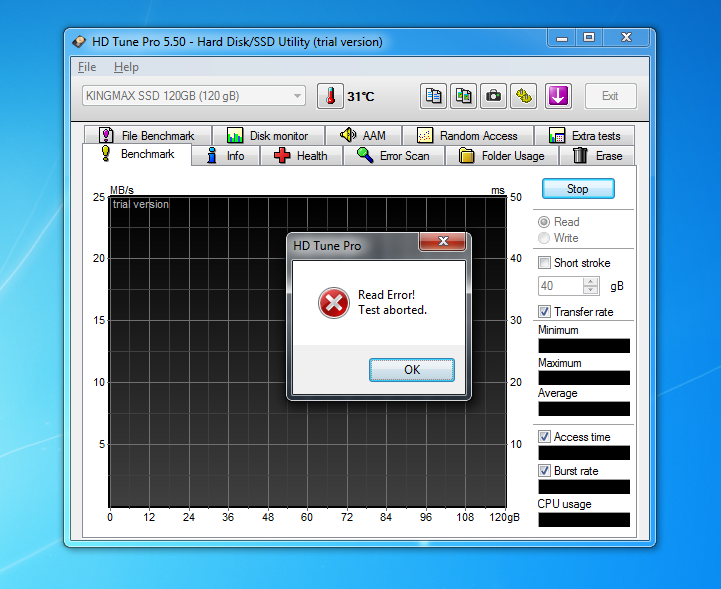Toggle the Transfer rate checkbox
Image resolution: width=721 pixels, height=589 pixels.
(544, 311)
